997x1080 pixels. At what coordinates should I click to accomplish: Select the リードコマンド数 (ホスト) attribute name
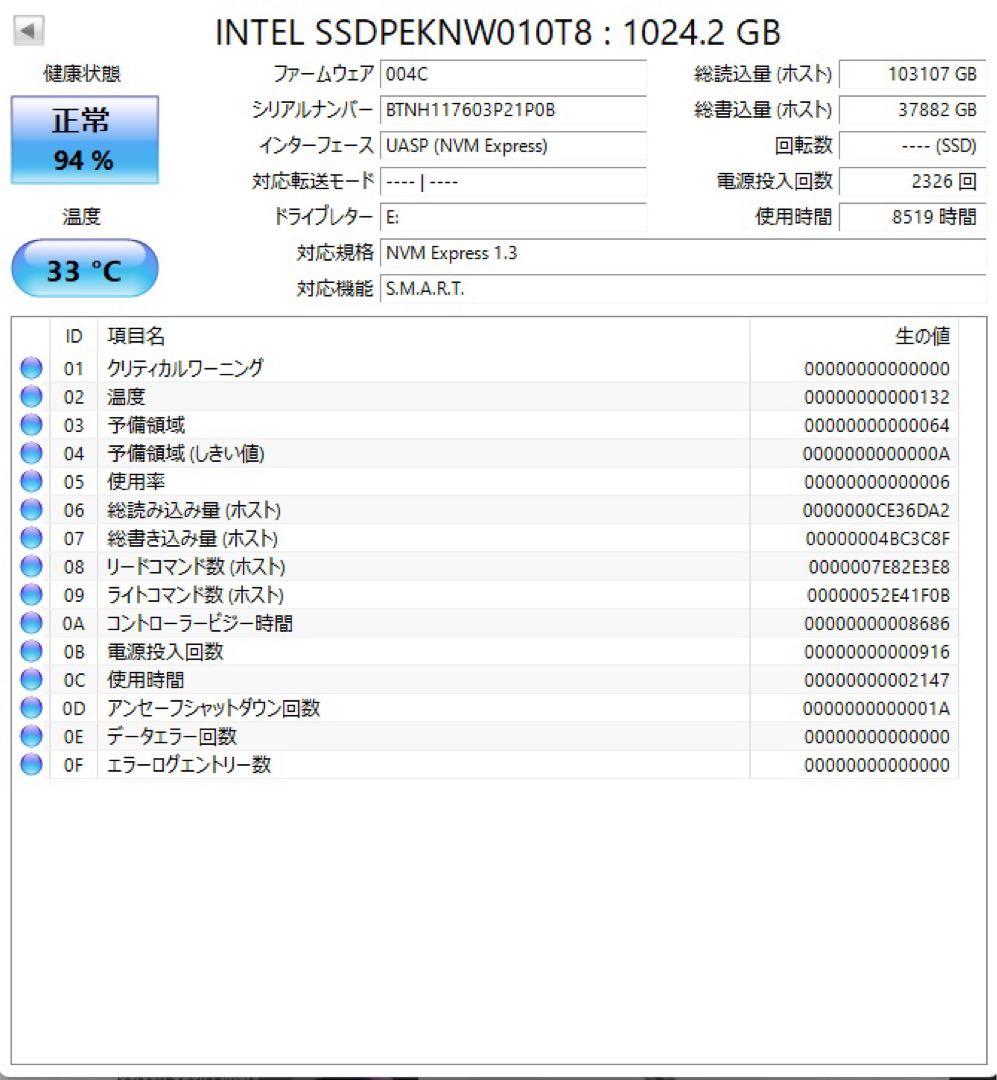(x=195, y=566)
